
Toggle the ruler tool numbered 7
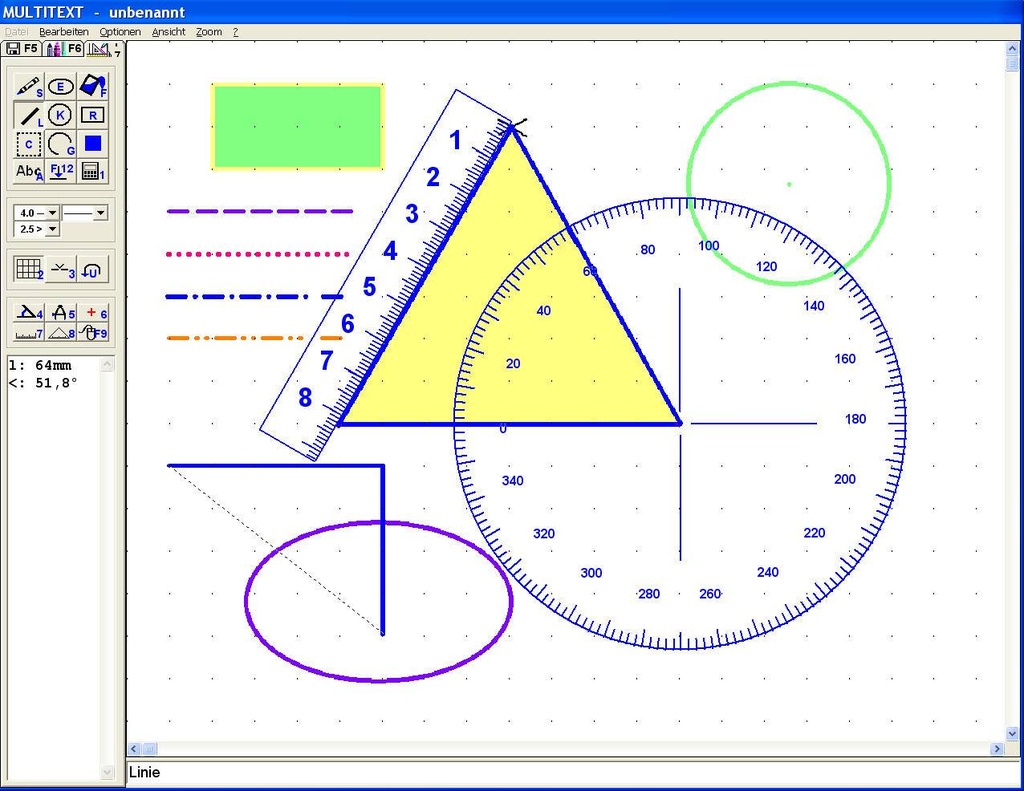click(x=29, y=333)
